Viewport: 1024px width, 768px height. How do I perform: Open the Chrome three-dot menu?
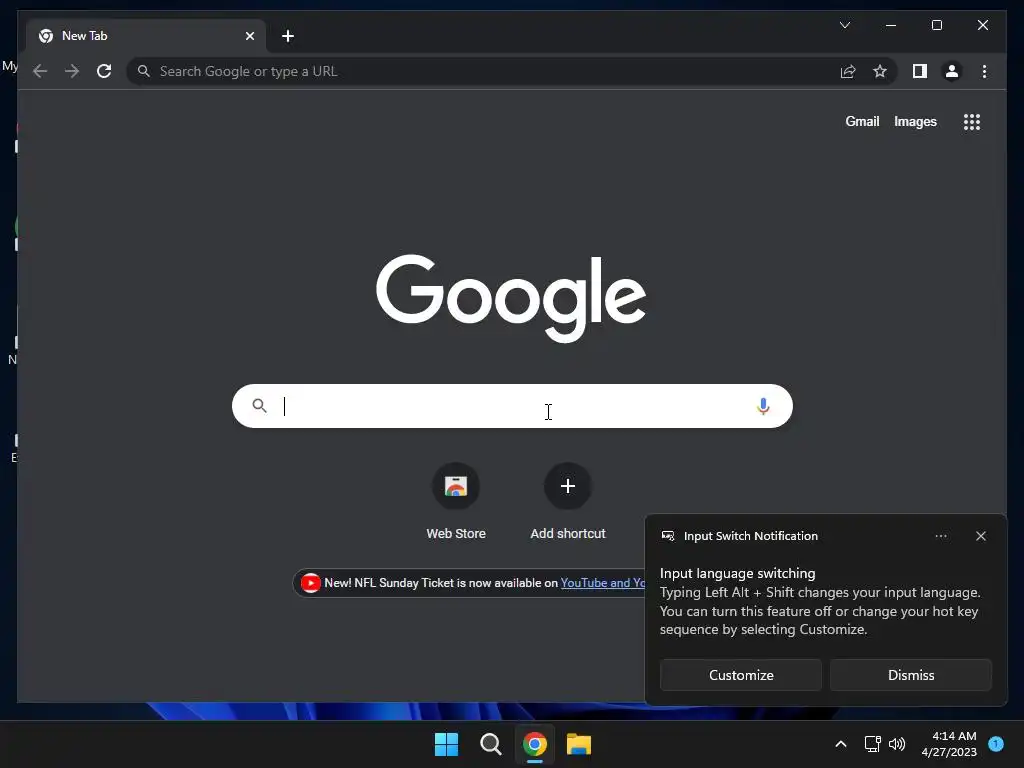984,71
